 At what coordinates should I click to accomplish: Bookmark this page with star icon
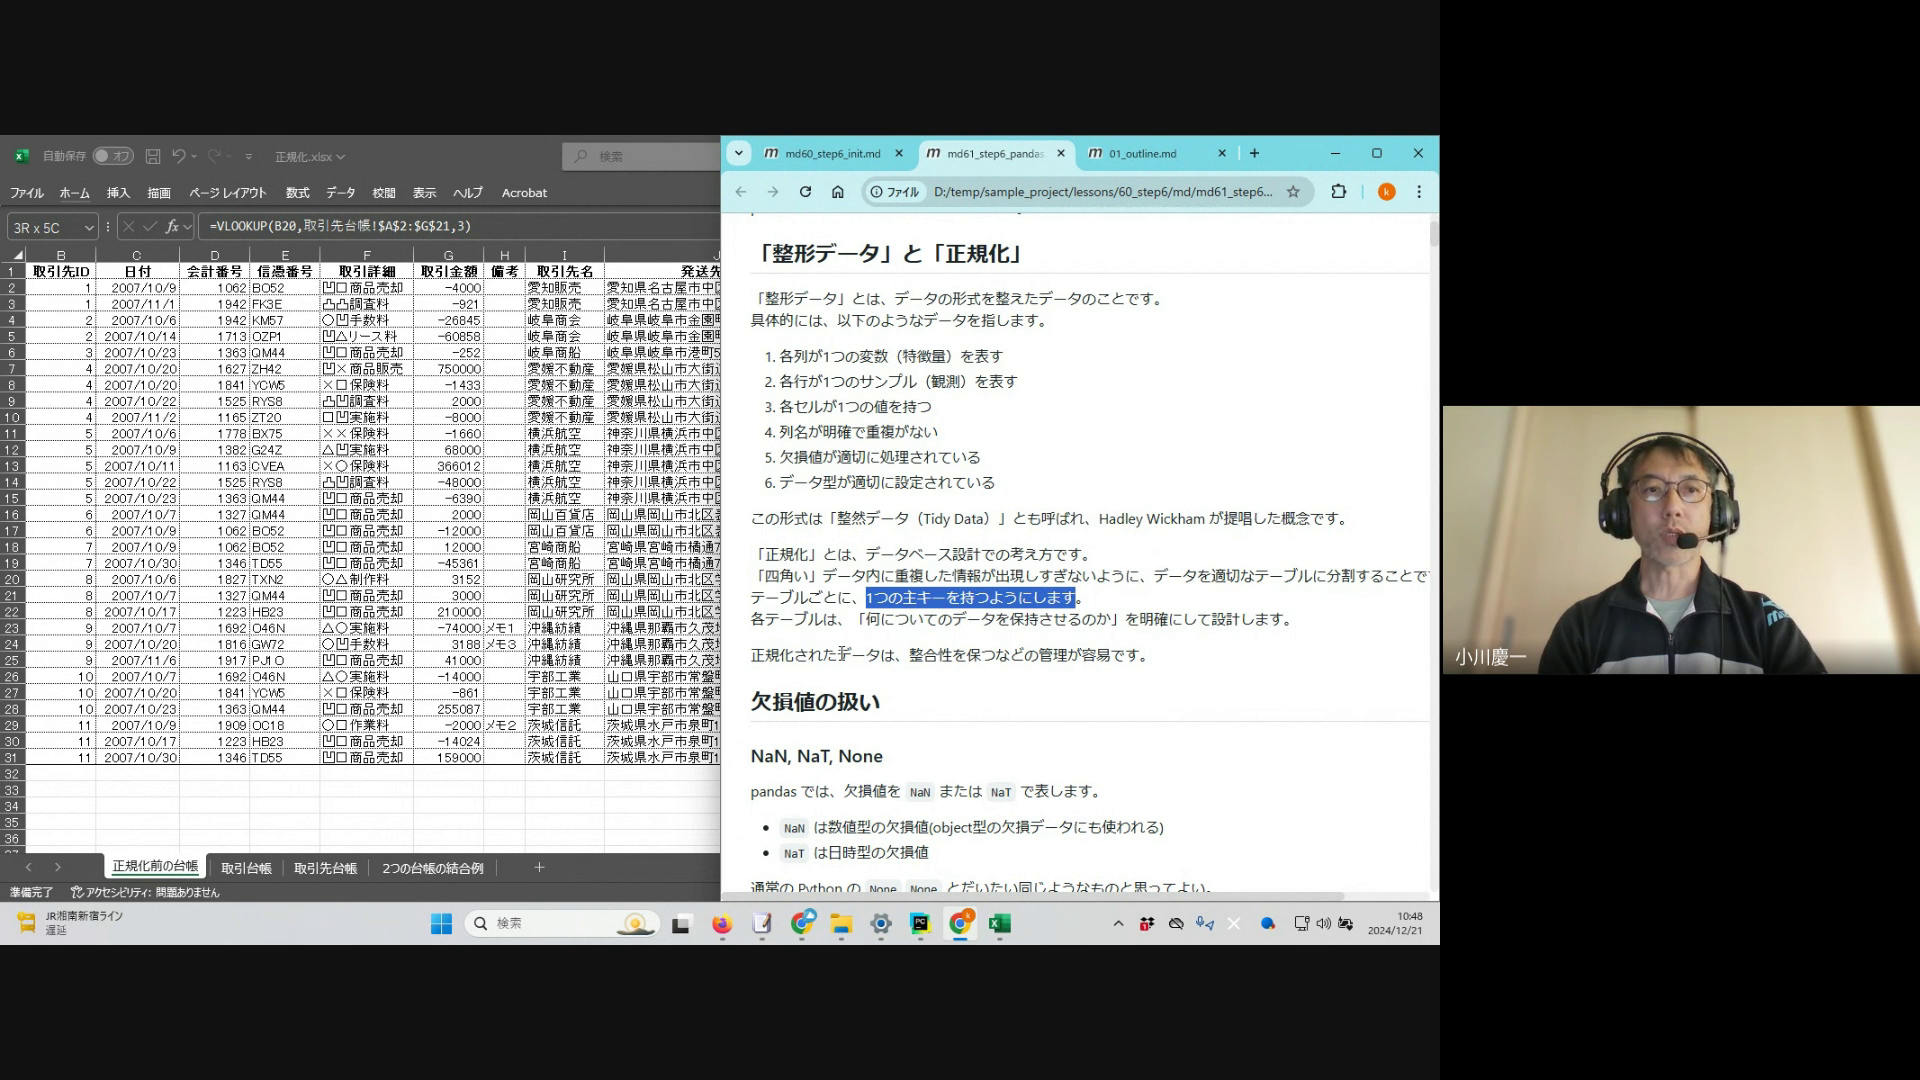[x=1293, y=192]
